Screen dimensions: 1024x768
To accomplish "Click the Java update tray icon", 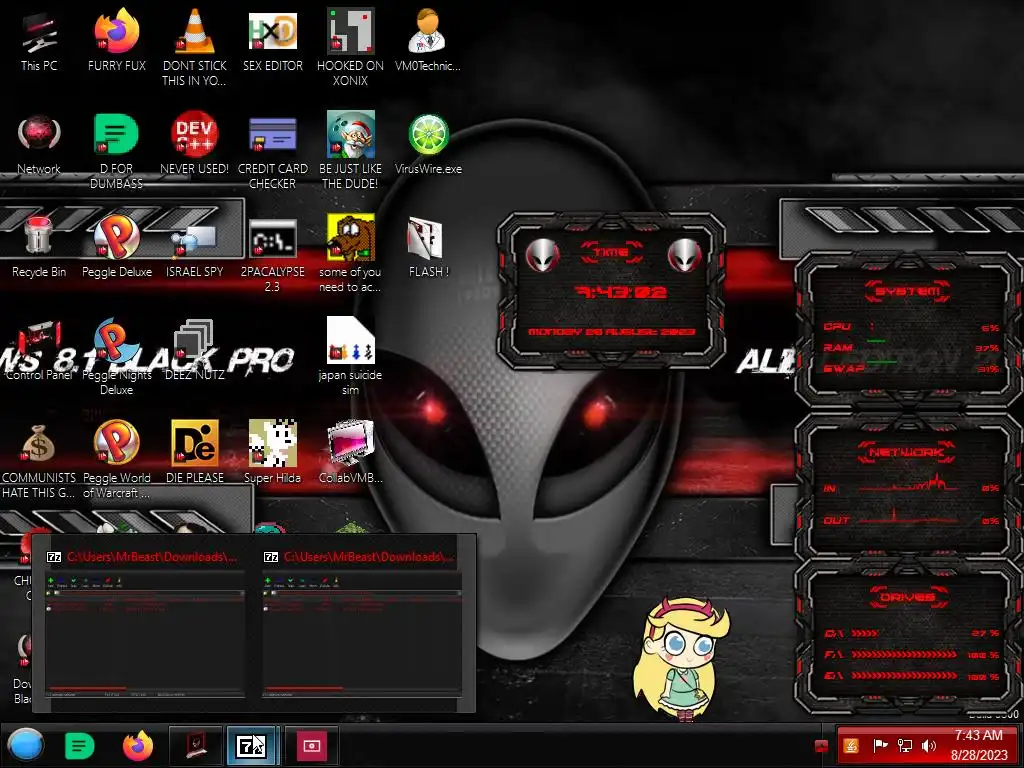I will coord(852,746).
